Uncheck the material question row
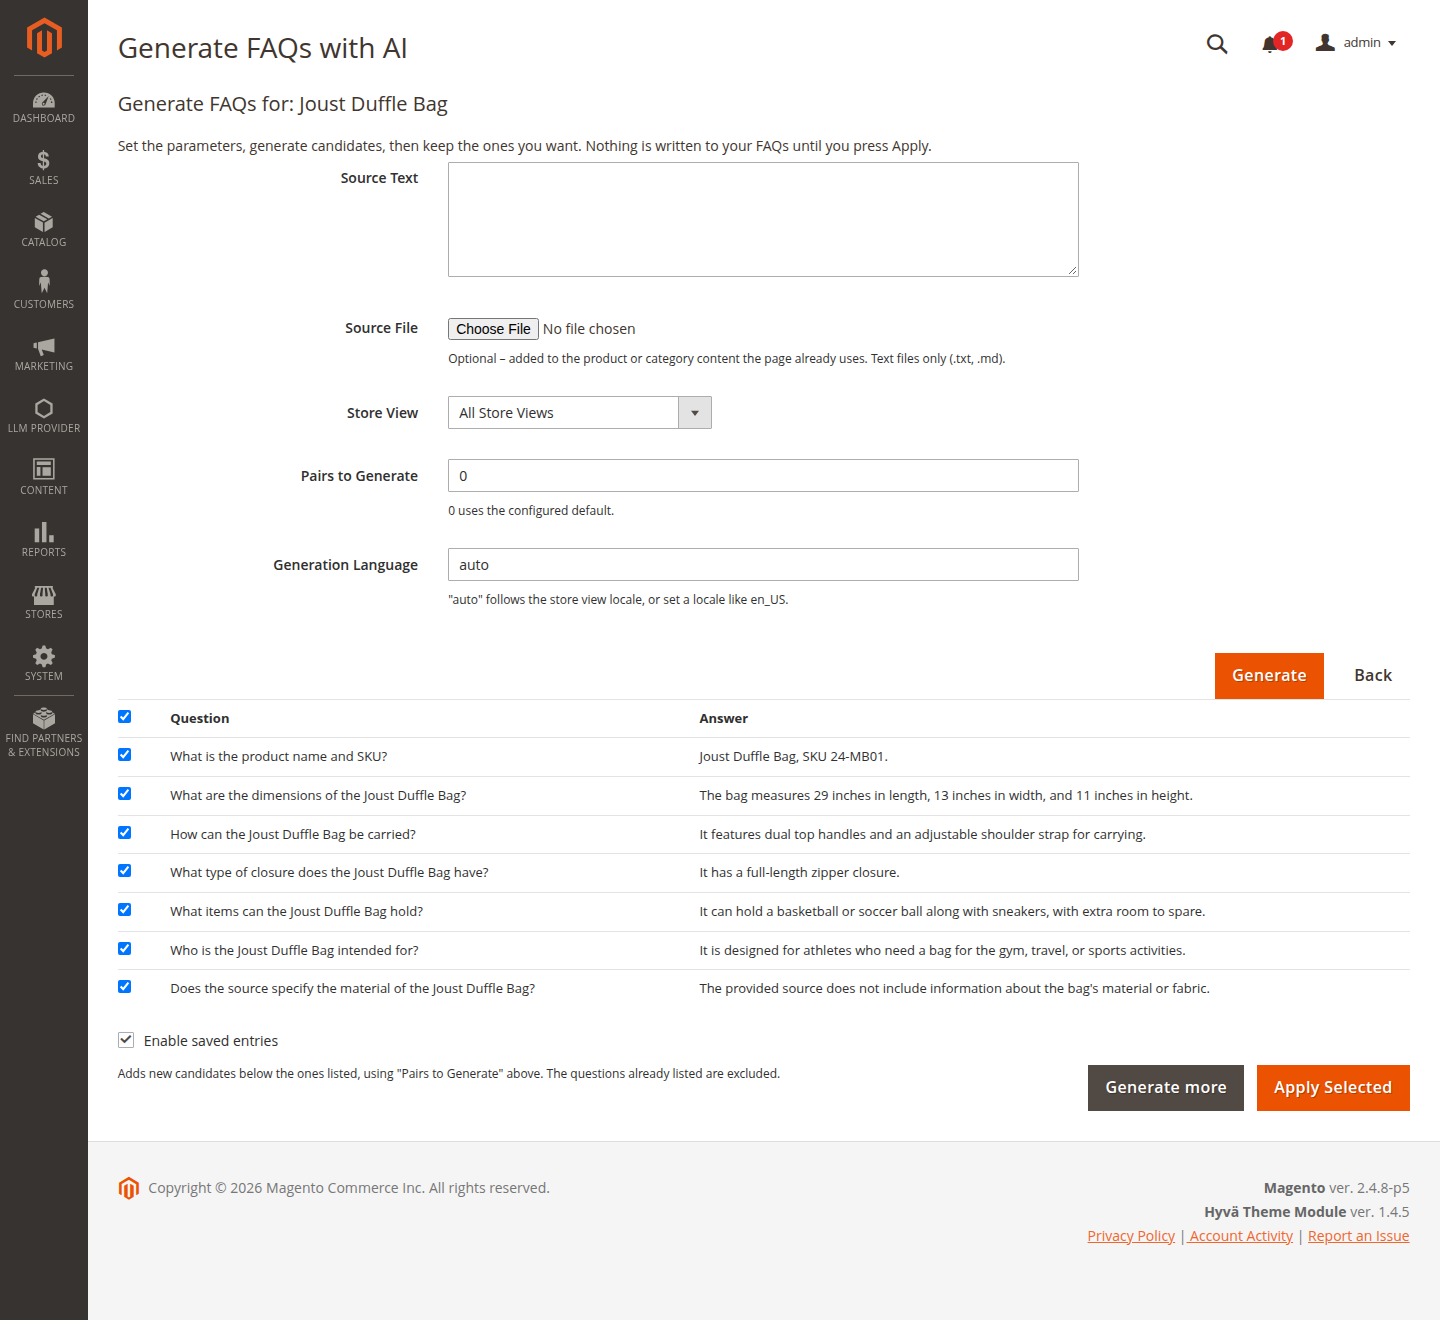 tap(125, 987)
